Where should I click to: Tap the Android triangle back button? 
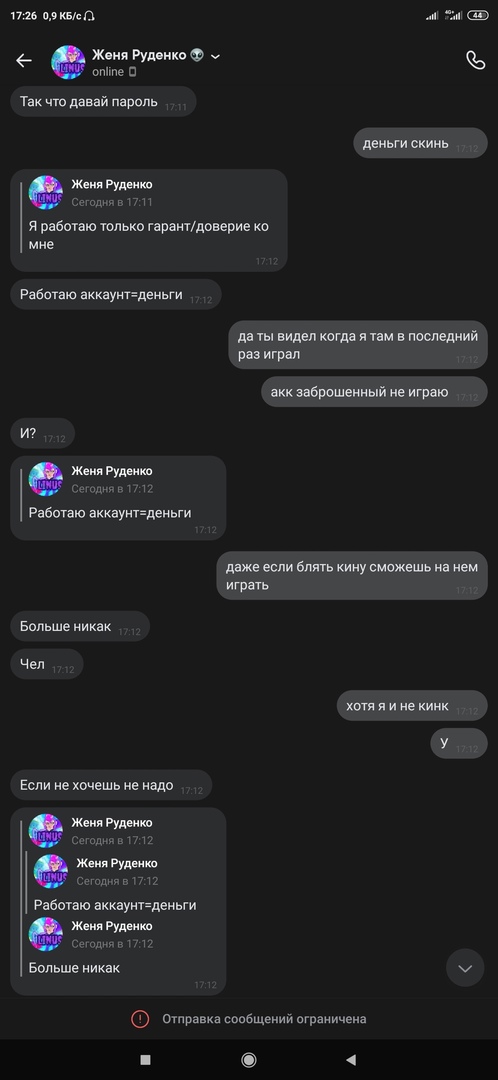point(351,1059)
